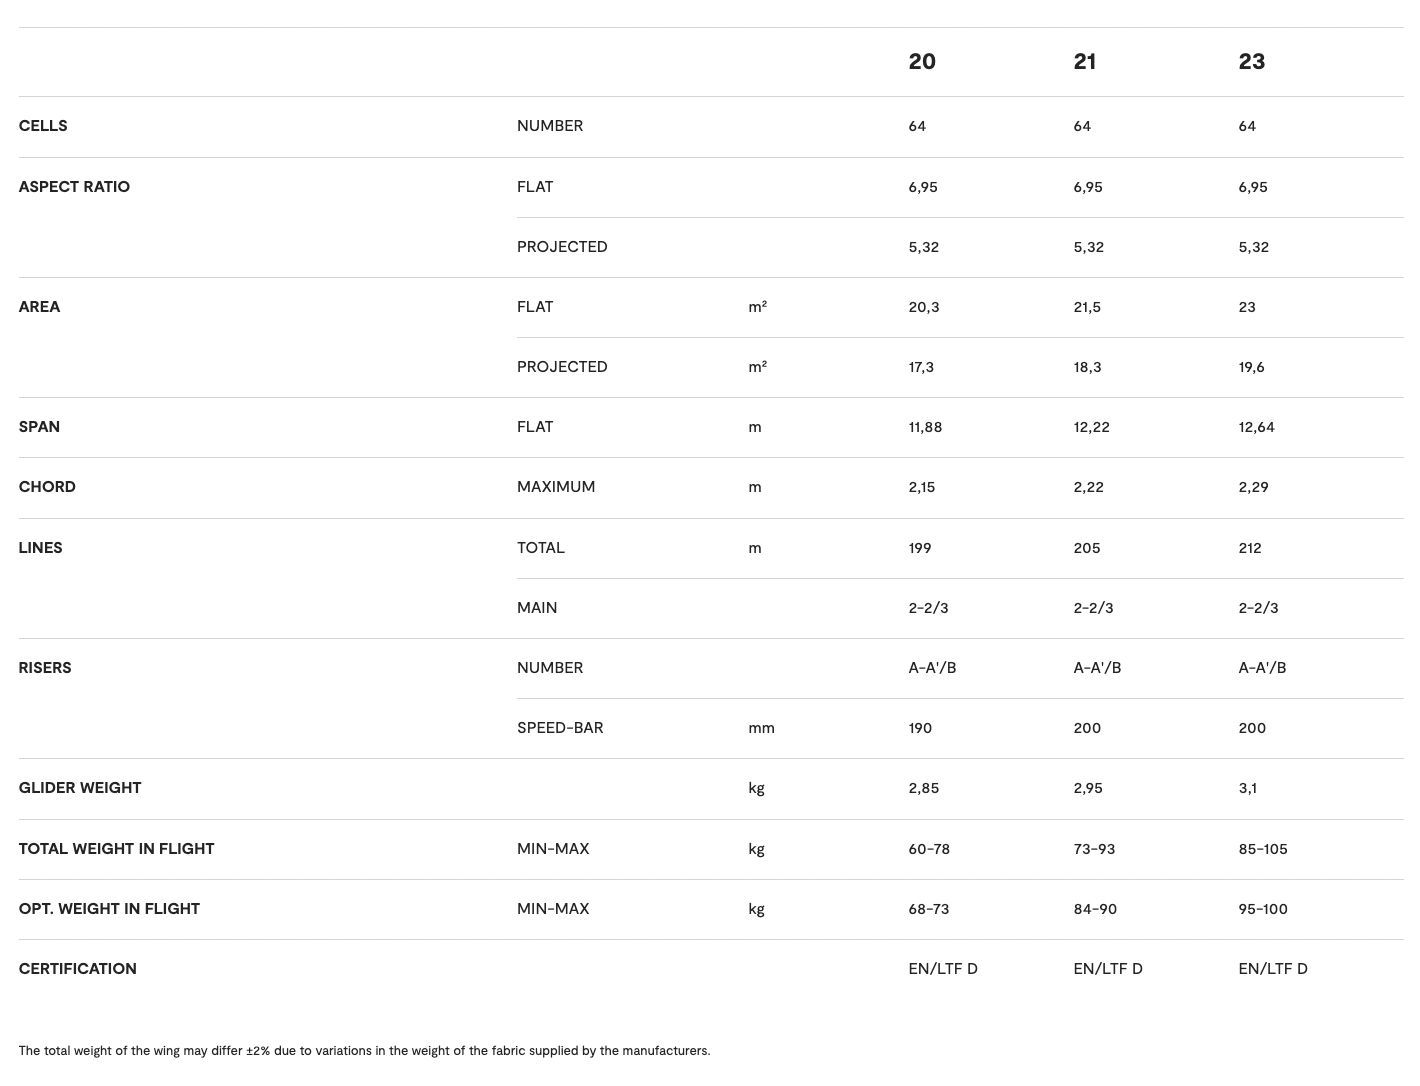The image size is (1420, 1086).
Task: Click the size 21 column header
Action: pyautogui.click(x=1084, y=62)
